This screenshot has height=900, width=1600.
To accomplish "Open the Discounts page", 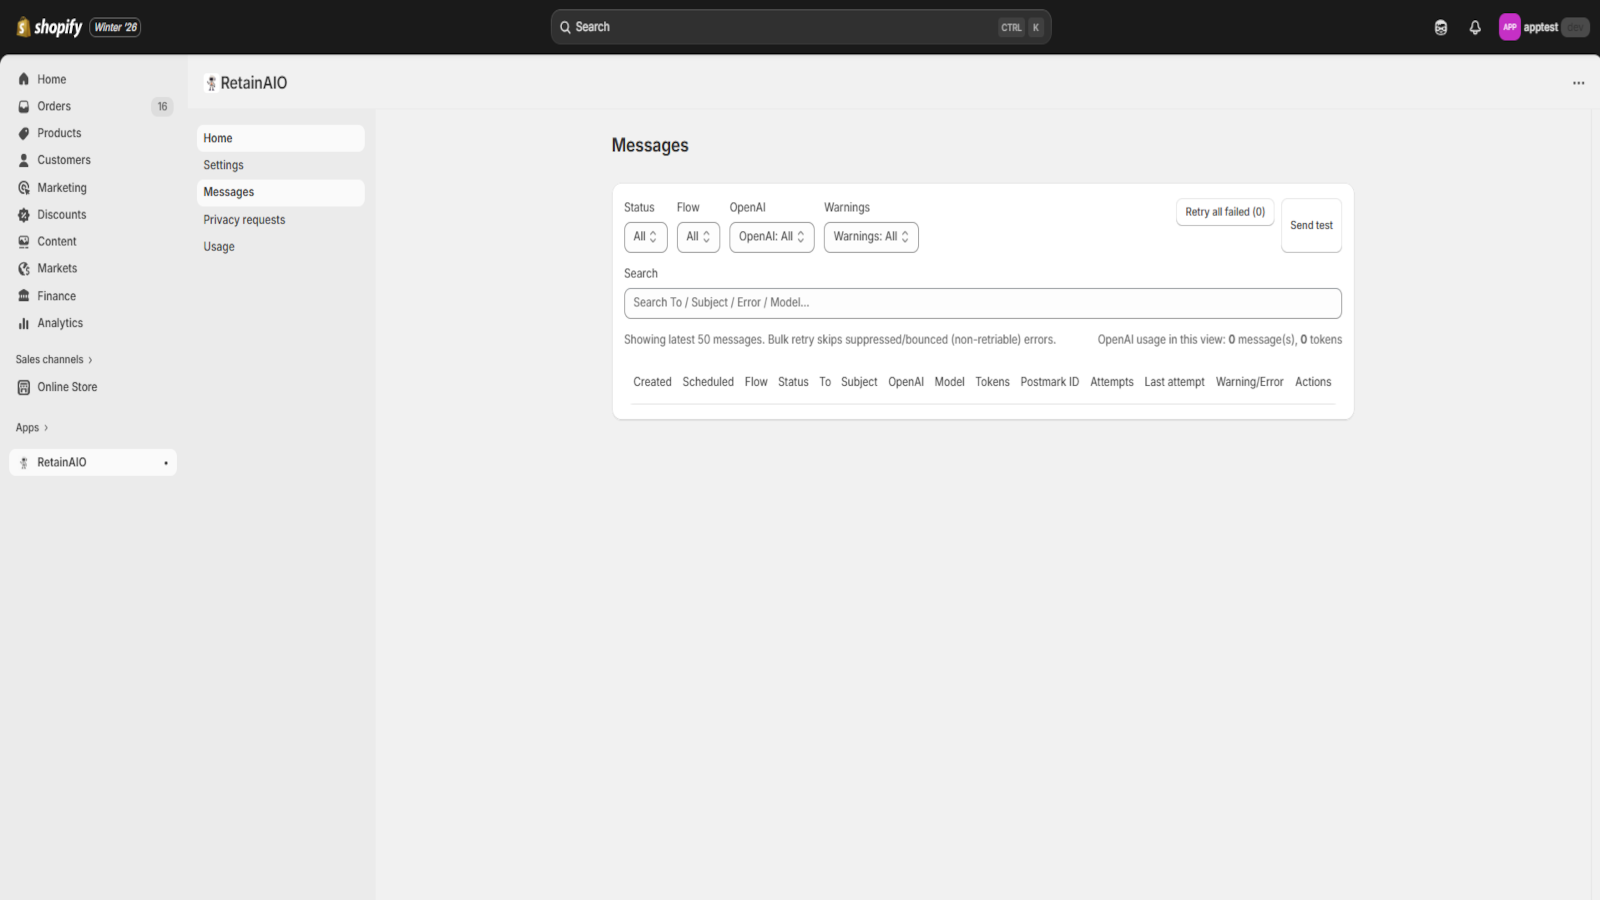I will click(x=61, y=214).
